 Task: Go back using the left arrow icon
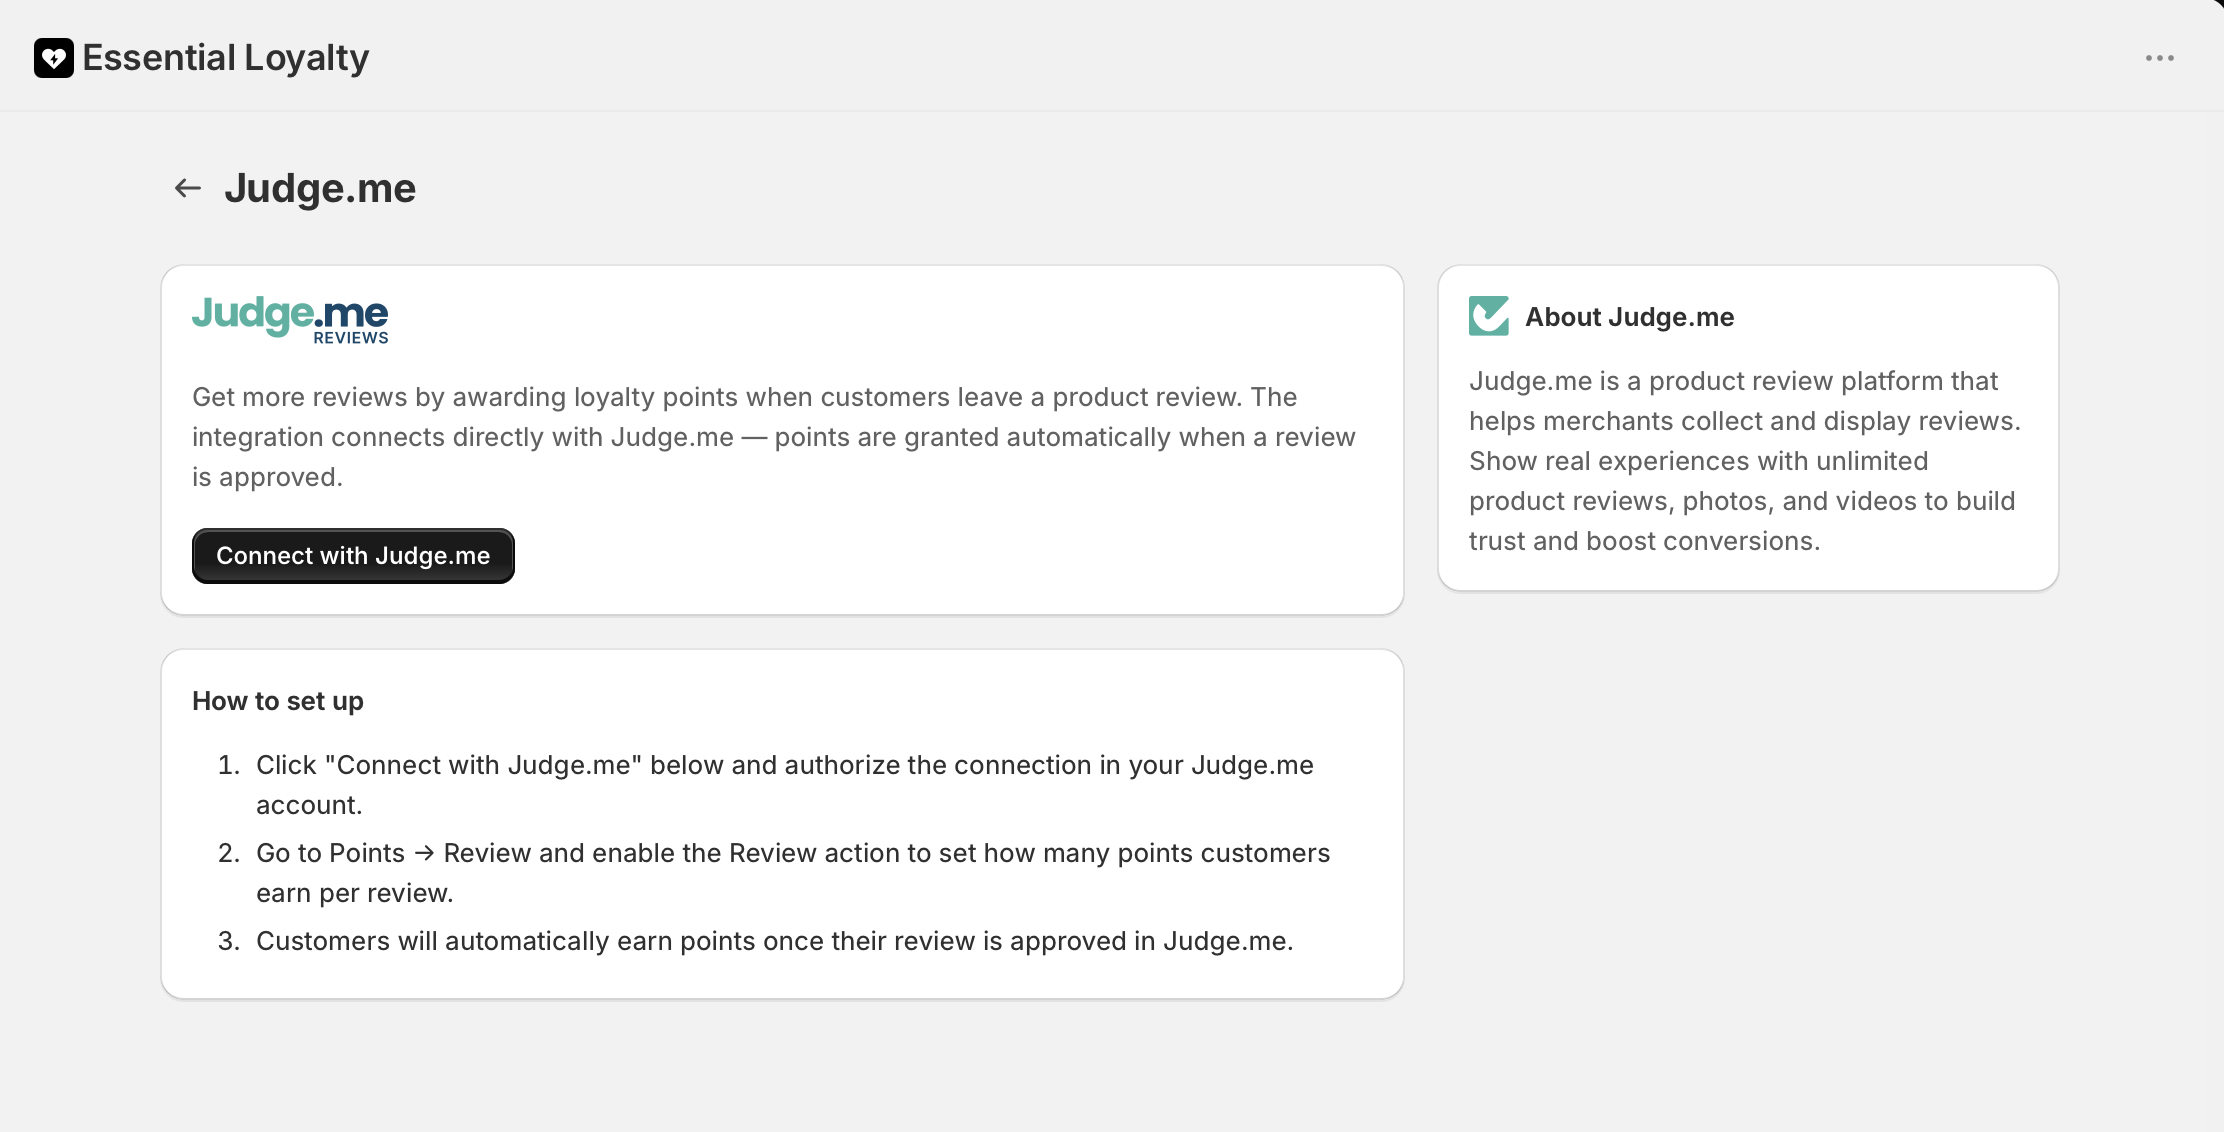click(188, 188)
